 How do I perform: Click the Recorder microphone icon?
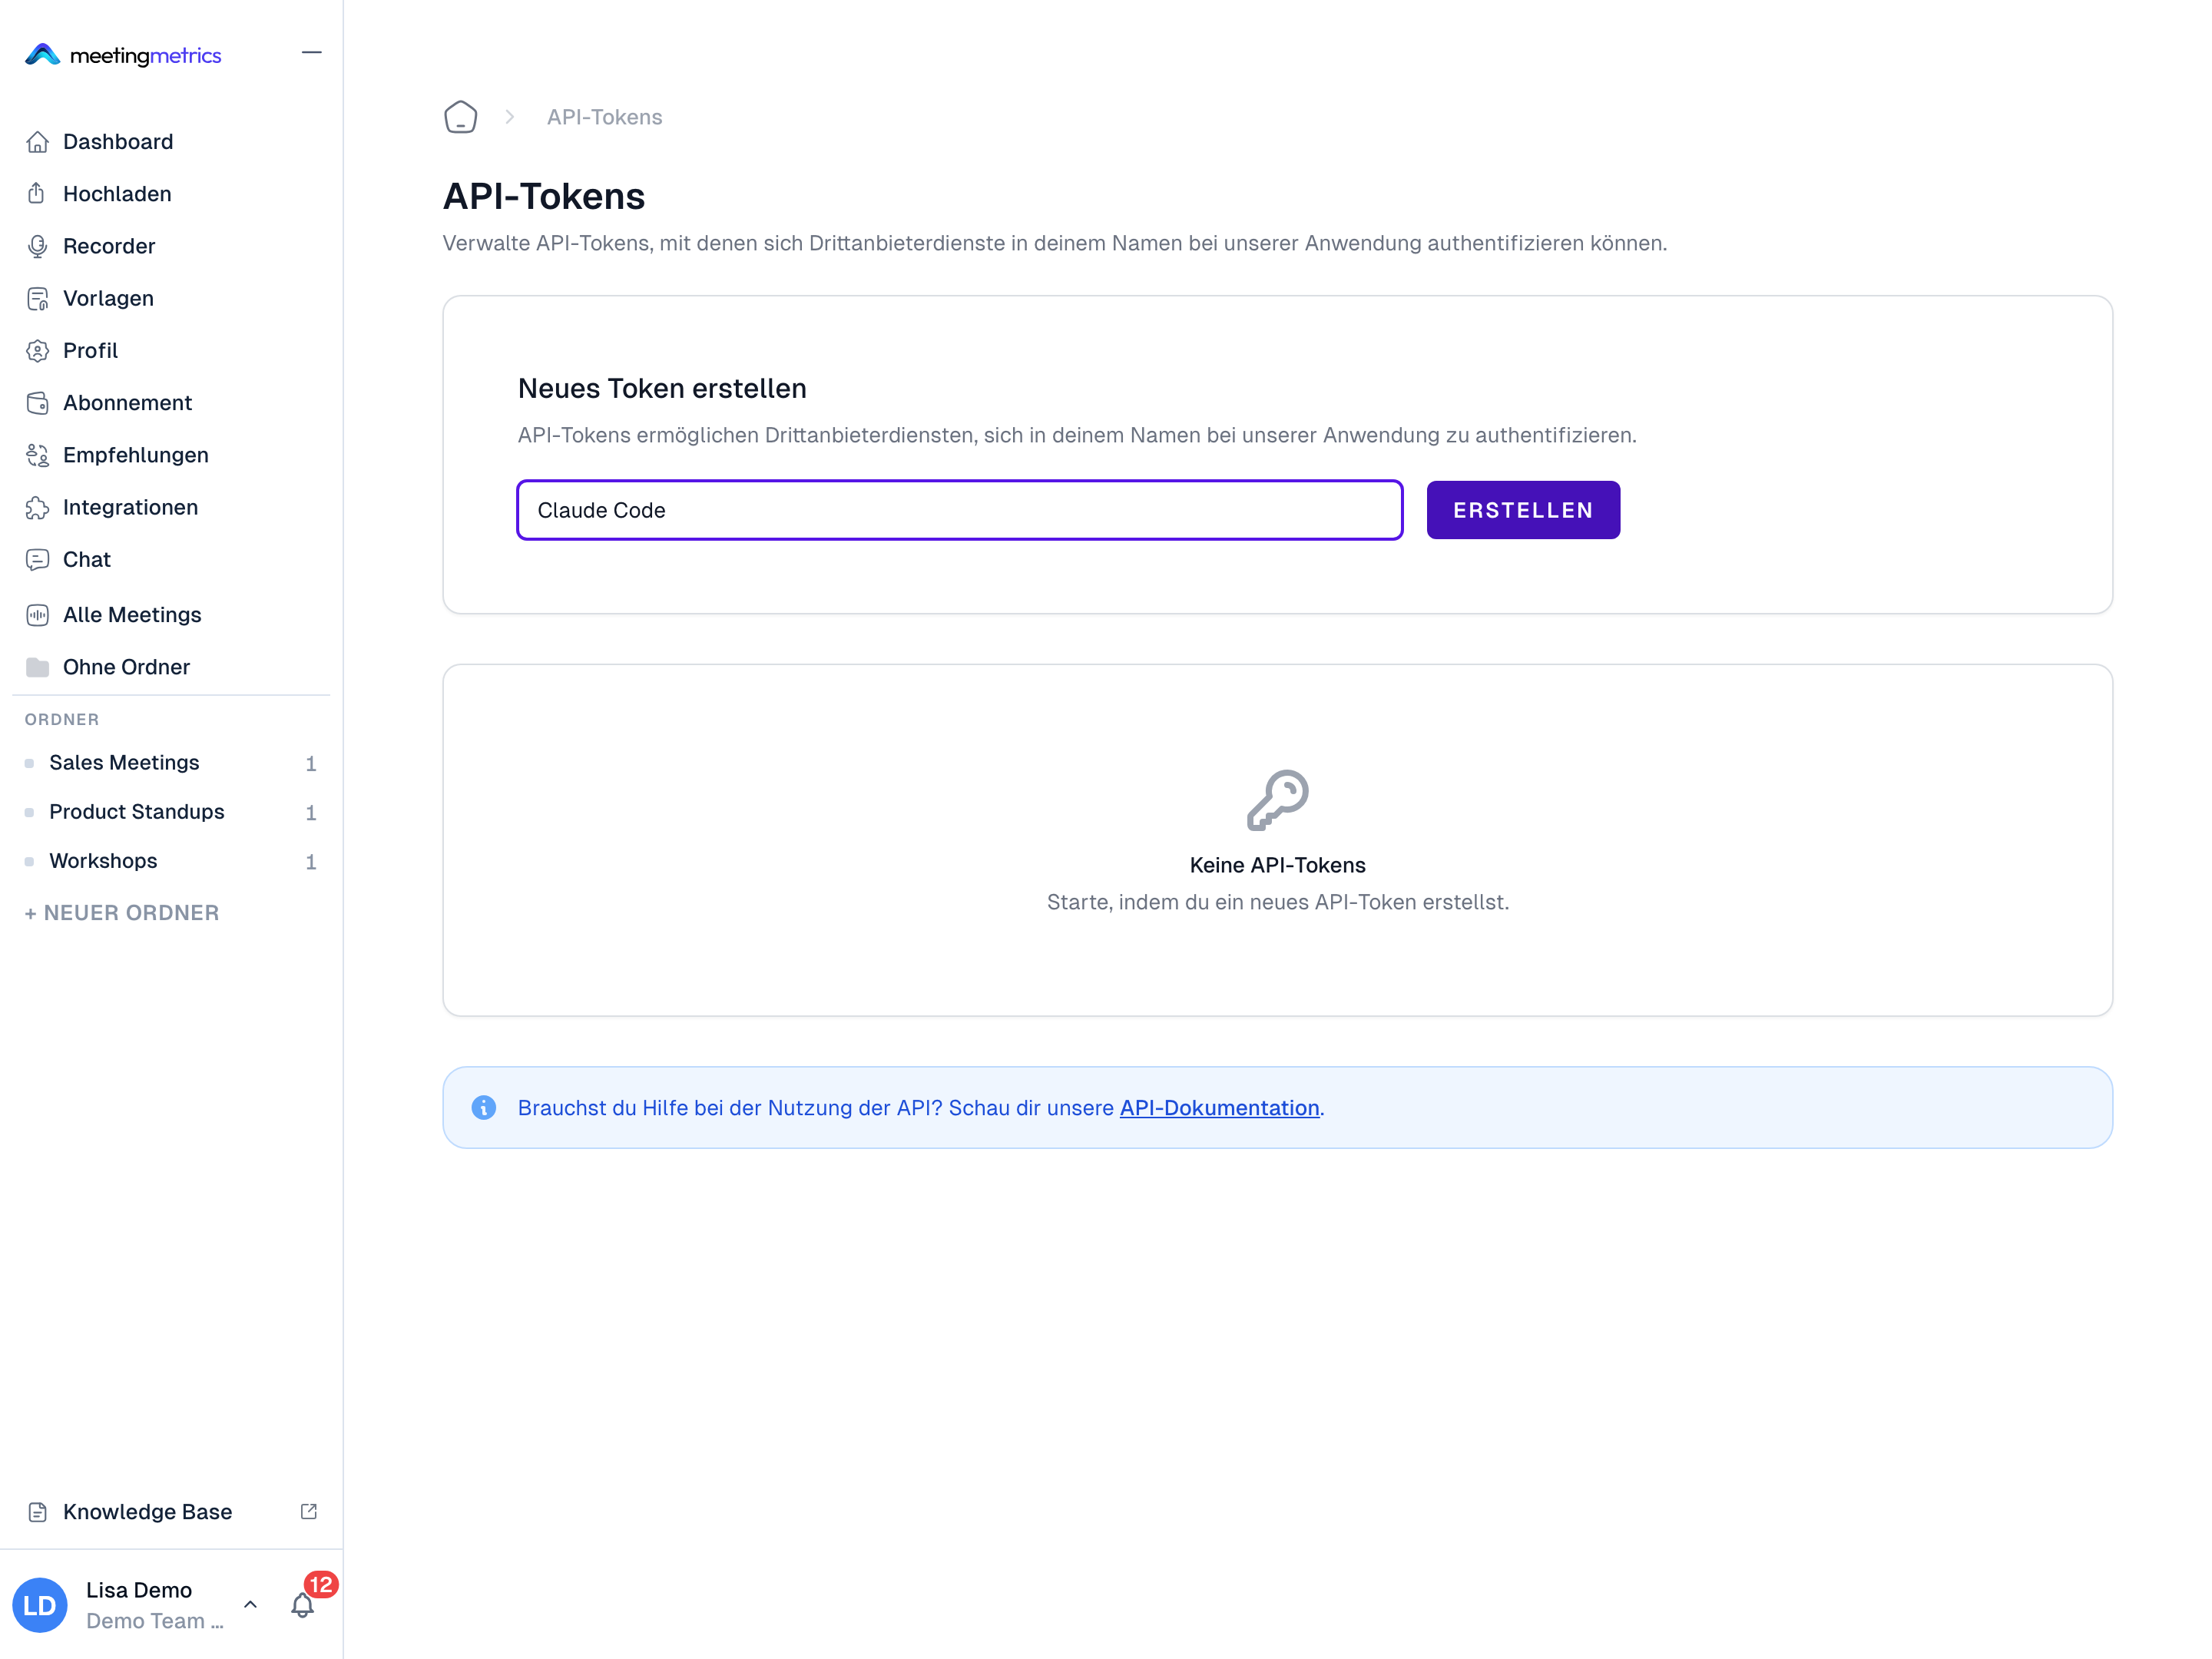38,246
